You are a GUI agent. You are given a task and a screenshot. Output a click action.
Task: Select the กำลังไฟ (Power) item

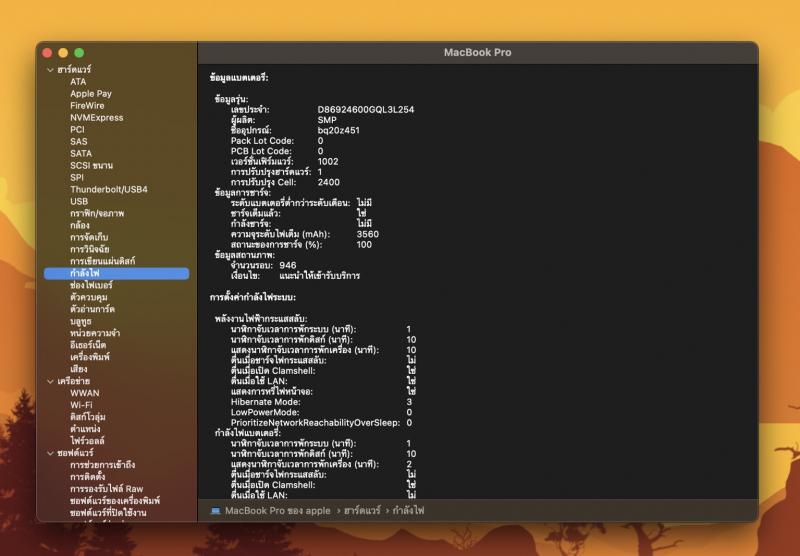pos(84,273)
